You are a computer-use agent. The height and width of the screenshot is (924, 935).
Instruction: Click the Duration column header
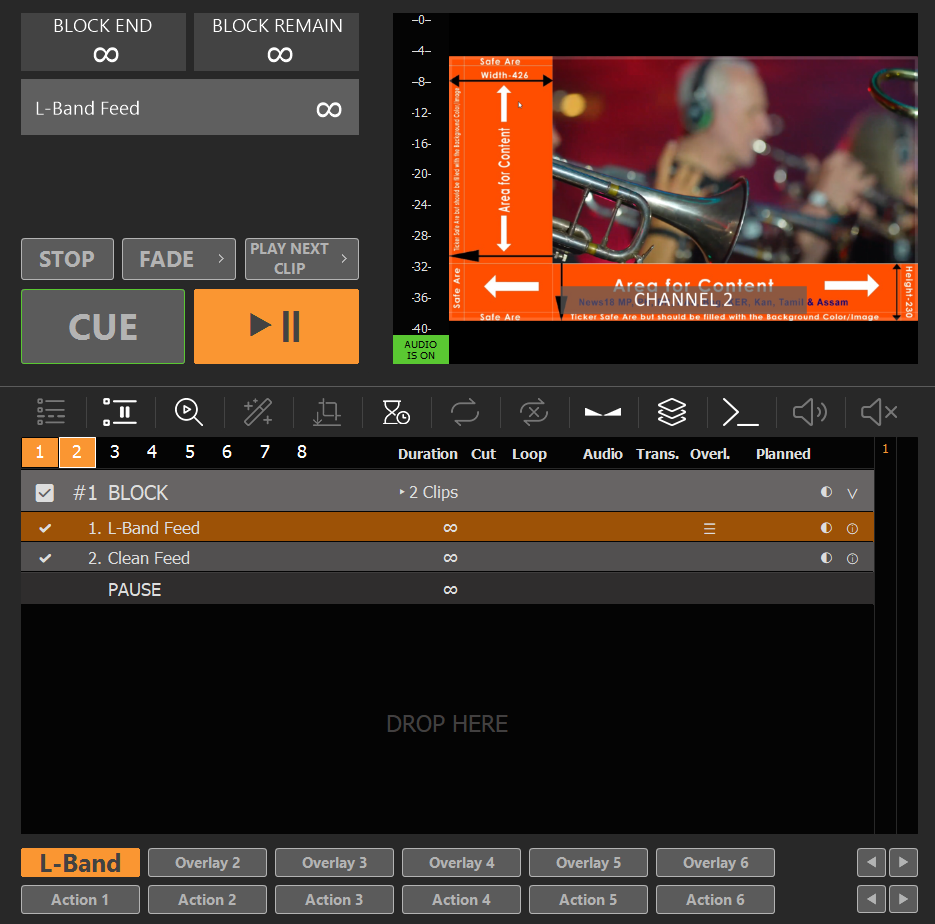tap(428, 454)
